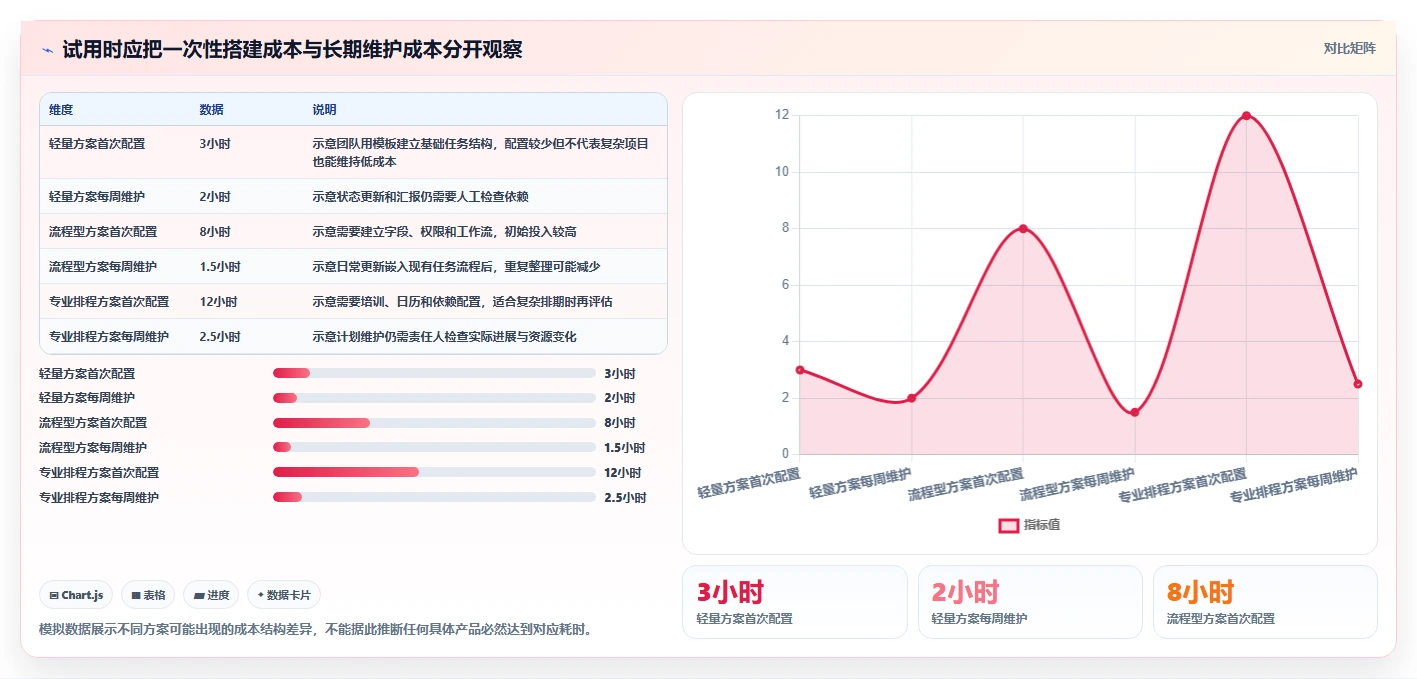This screenshot has height=679, width=1417.
Task: Click the 轻量方案首次配置 progress bar
Action: 434,373
